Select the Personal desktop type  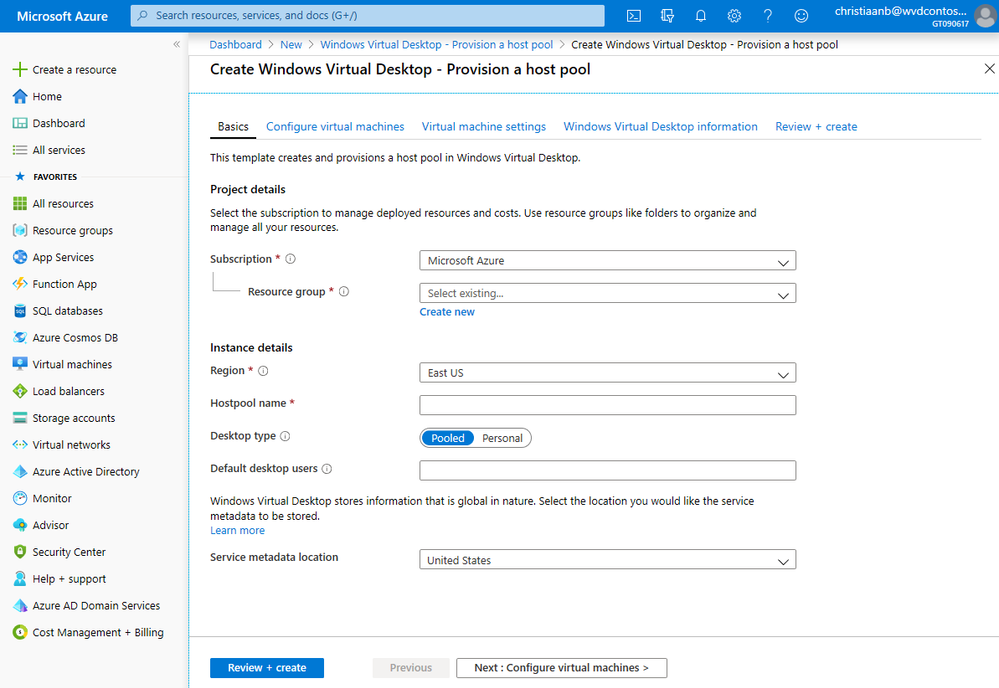coord(502,438)
